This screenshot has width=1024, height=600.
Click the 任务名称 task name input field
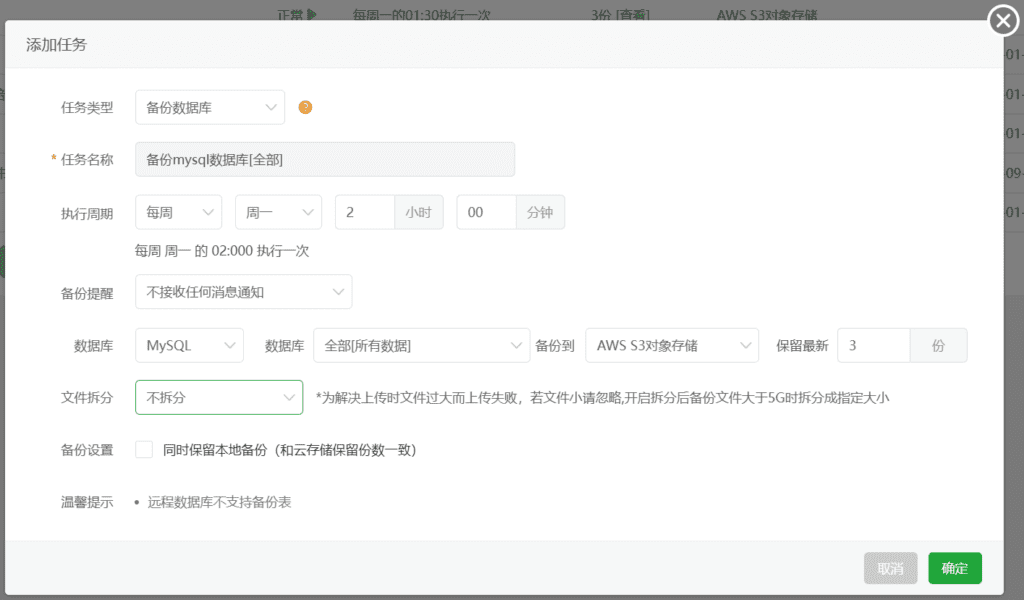click(x=325, y=159)
